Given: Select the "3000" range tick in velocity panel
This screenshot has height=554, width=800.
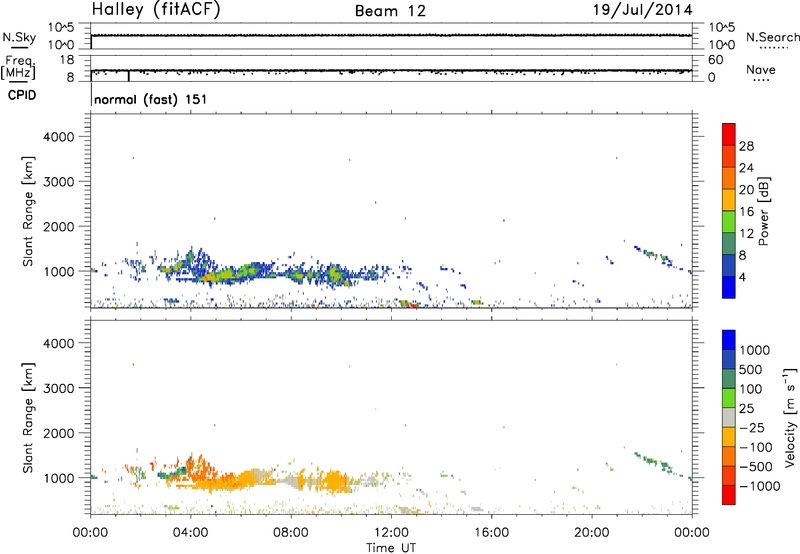Looking at the screenshot, I should (59, 388).
